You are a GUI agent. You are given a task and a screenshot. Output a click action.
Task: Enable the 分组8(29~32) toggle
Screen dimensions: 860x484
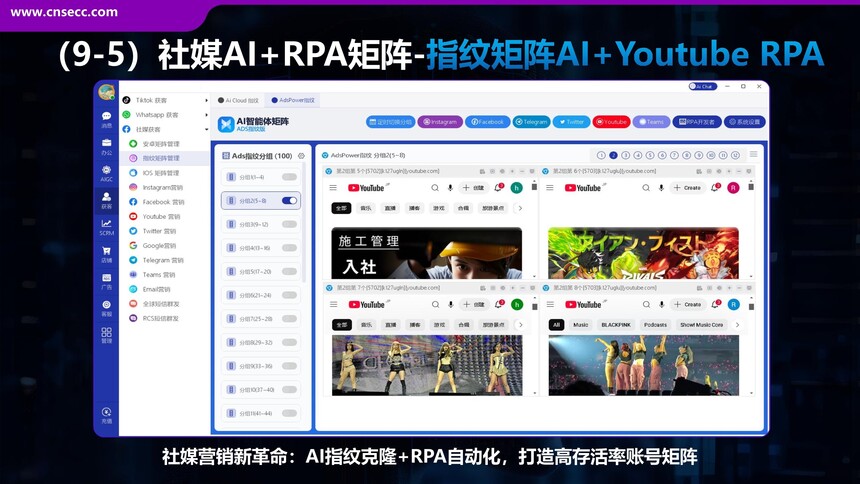tap(290, 342)
